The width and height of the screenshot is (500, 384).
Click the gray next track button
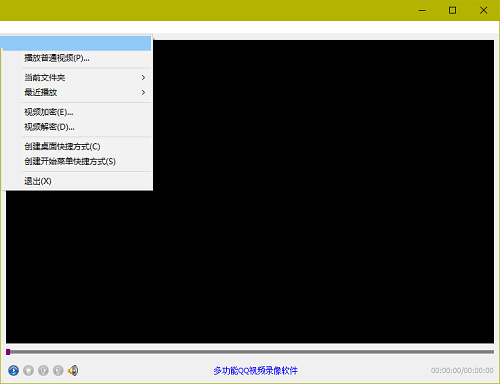tap(58, 370)
